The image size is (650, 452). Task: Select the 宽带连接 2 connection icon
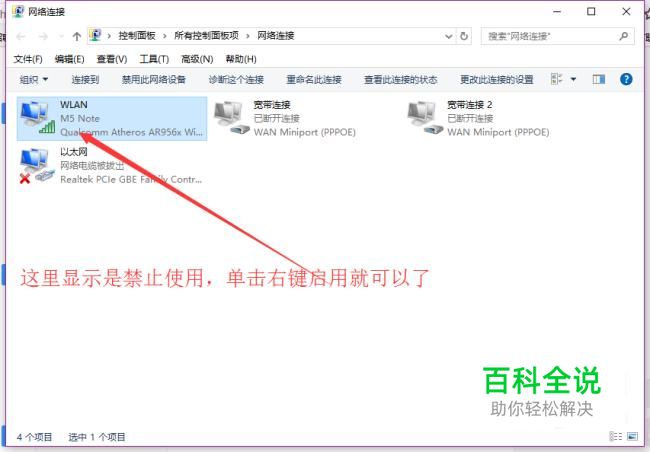(x=425, y=118)
